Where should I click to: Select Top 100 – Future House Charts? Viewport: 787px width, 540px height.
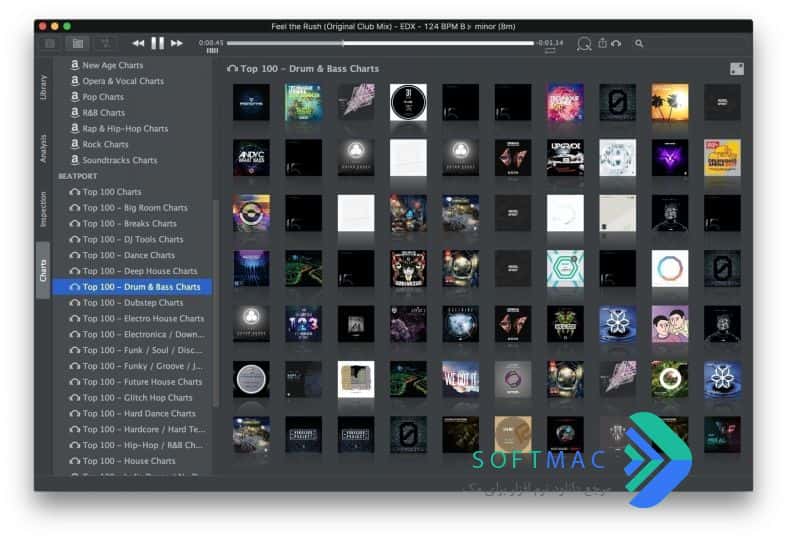point(136,382)
